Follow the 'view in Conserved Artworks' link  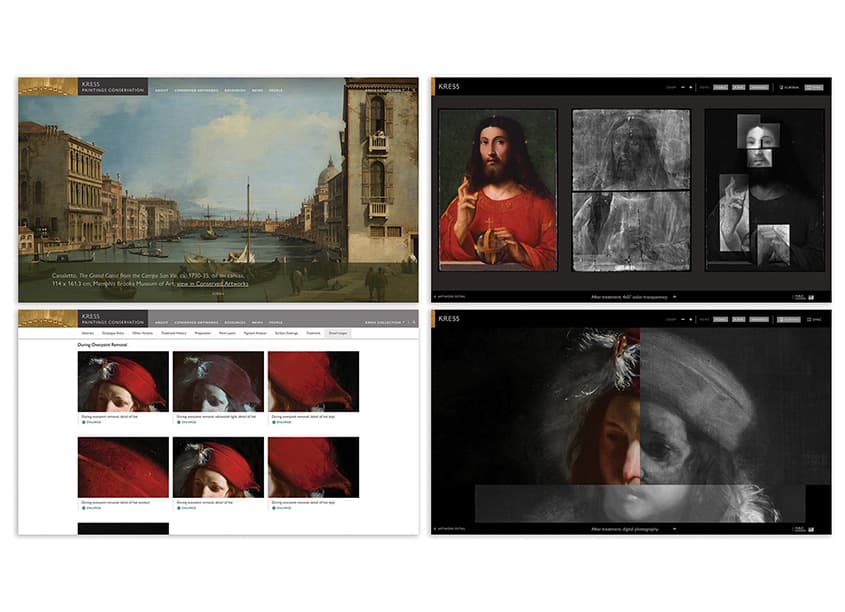tap(212, 283)
